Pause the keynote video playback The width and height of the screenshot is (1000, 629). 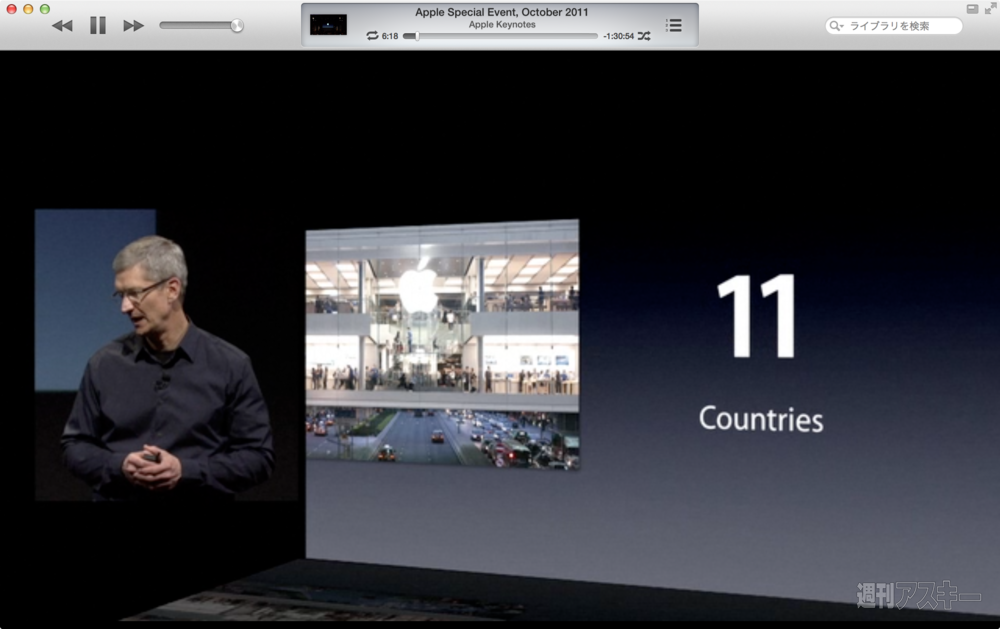click(x=97, y=25)
